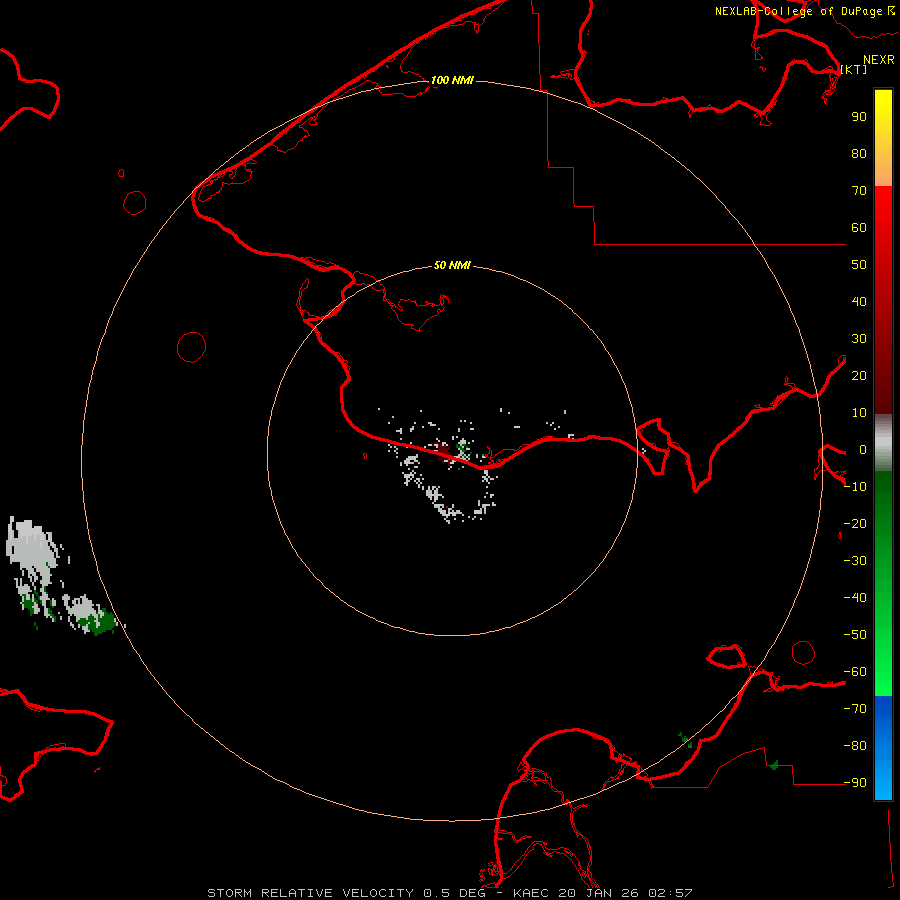900x900 pixels.
Task: Click the "100 NMI" range ring label
Action: 452,80
